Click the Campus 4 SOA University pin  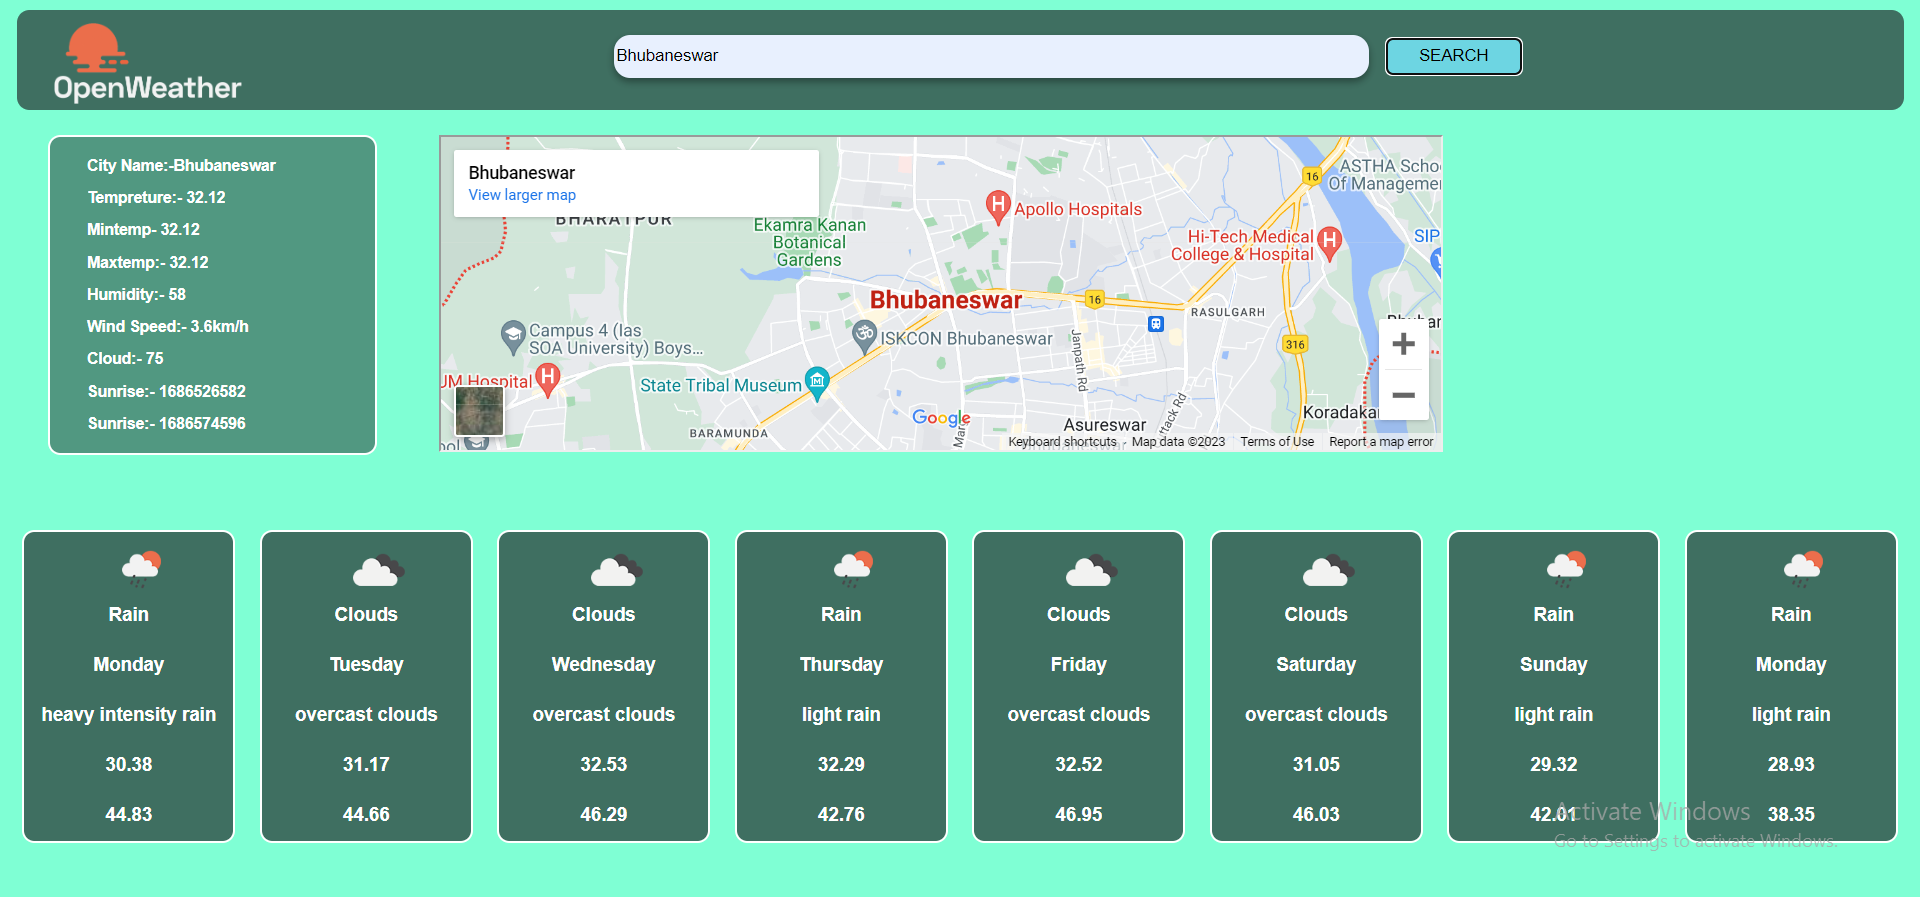513,335
